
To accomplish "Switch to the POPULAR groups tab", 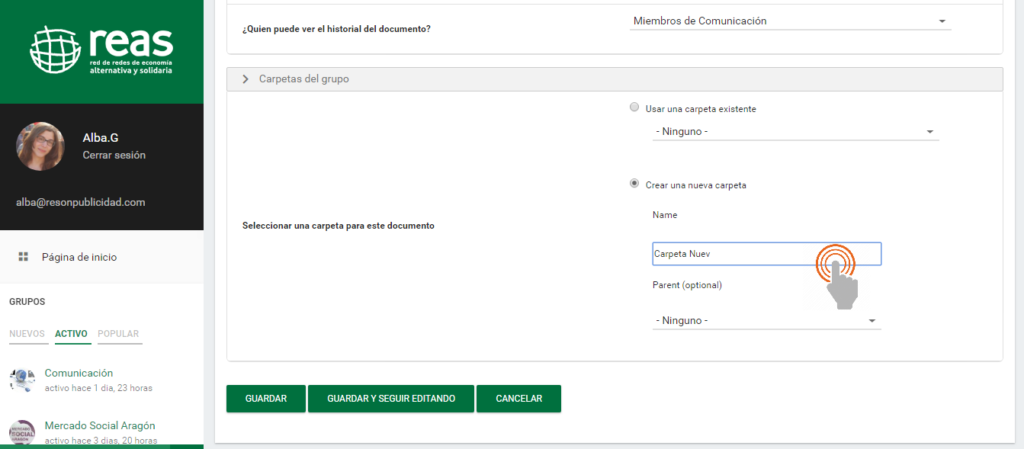I will click(118, 334).
